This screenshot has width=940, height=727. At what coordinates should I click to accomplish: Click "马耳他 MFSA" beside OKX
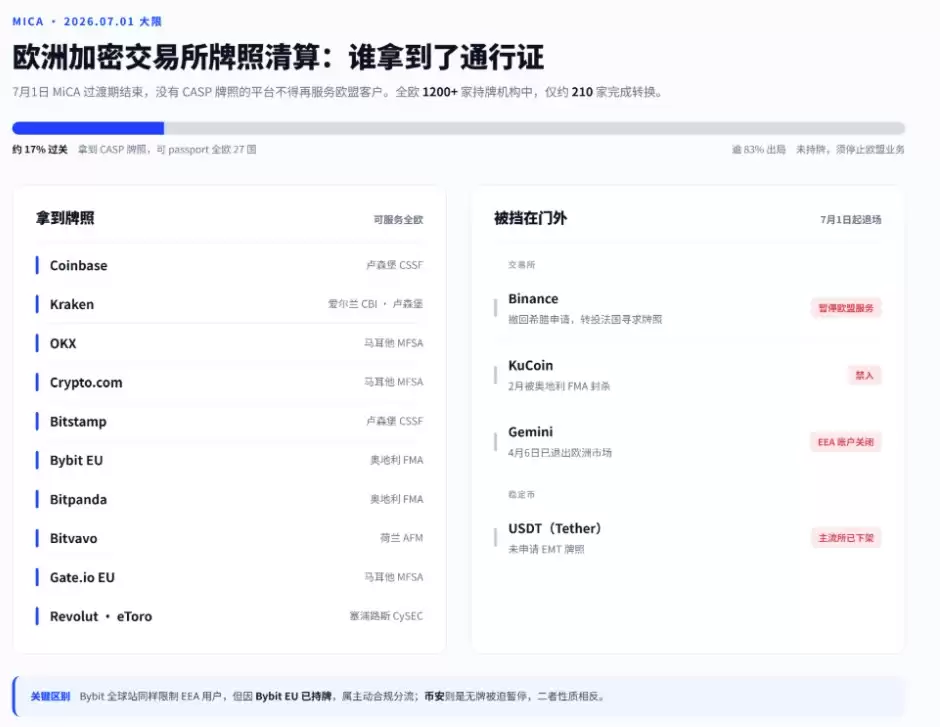click(393, 343)
